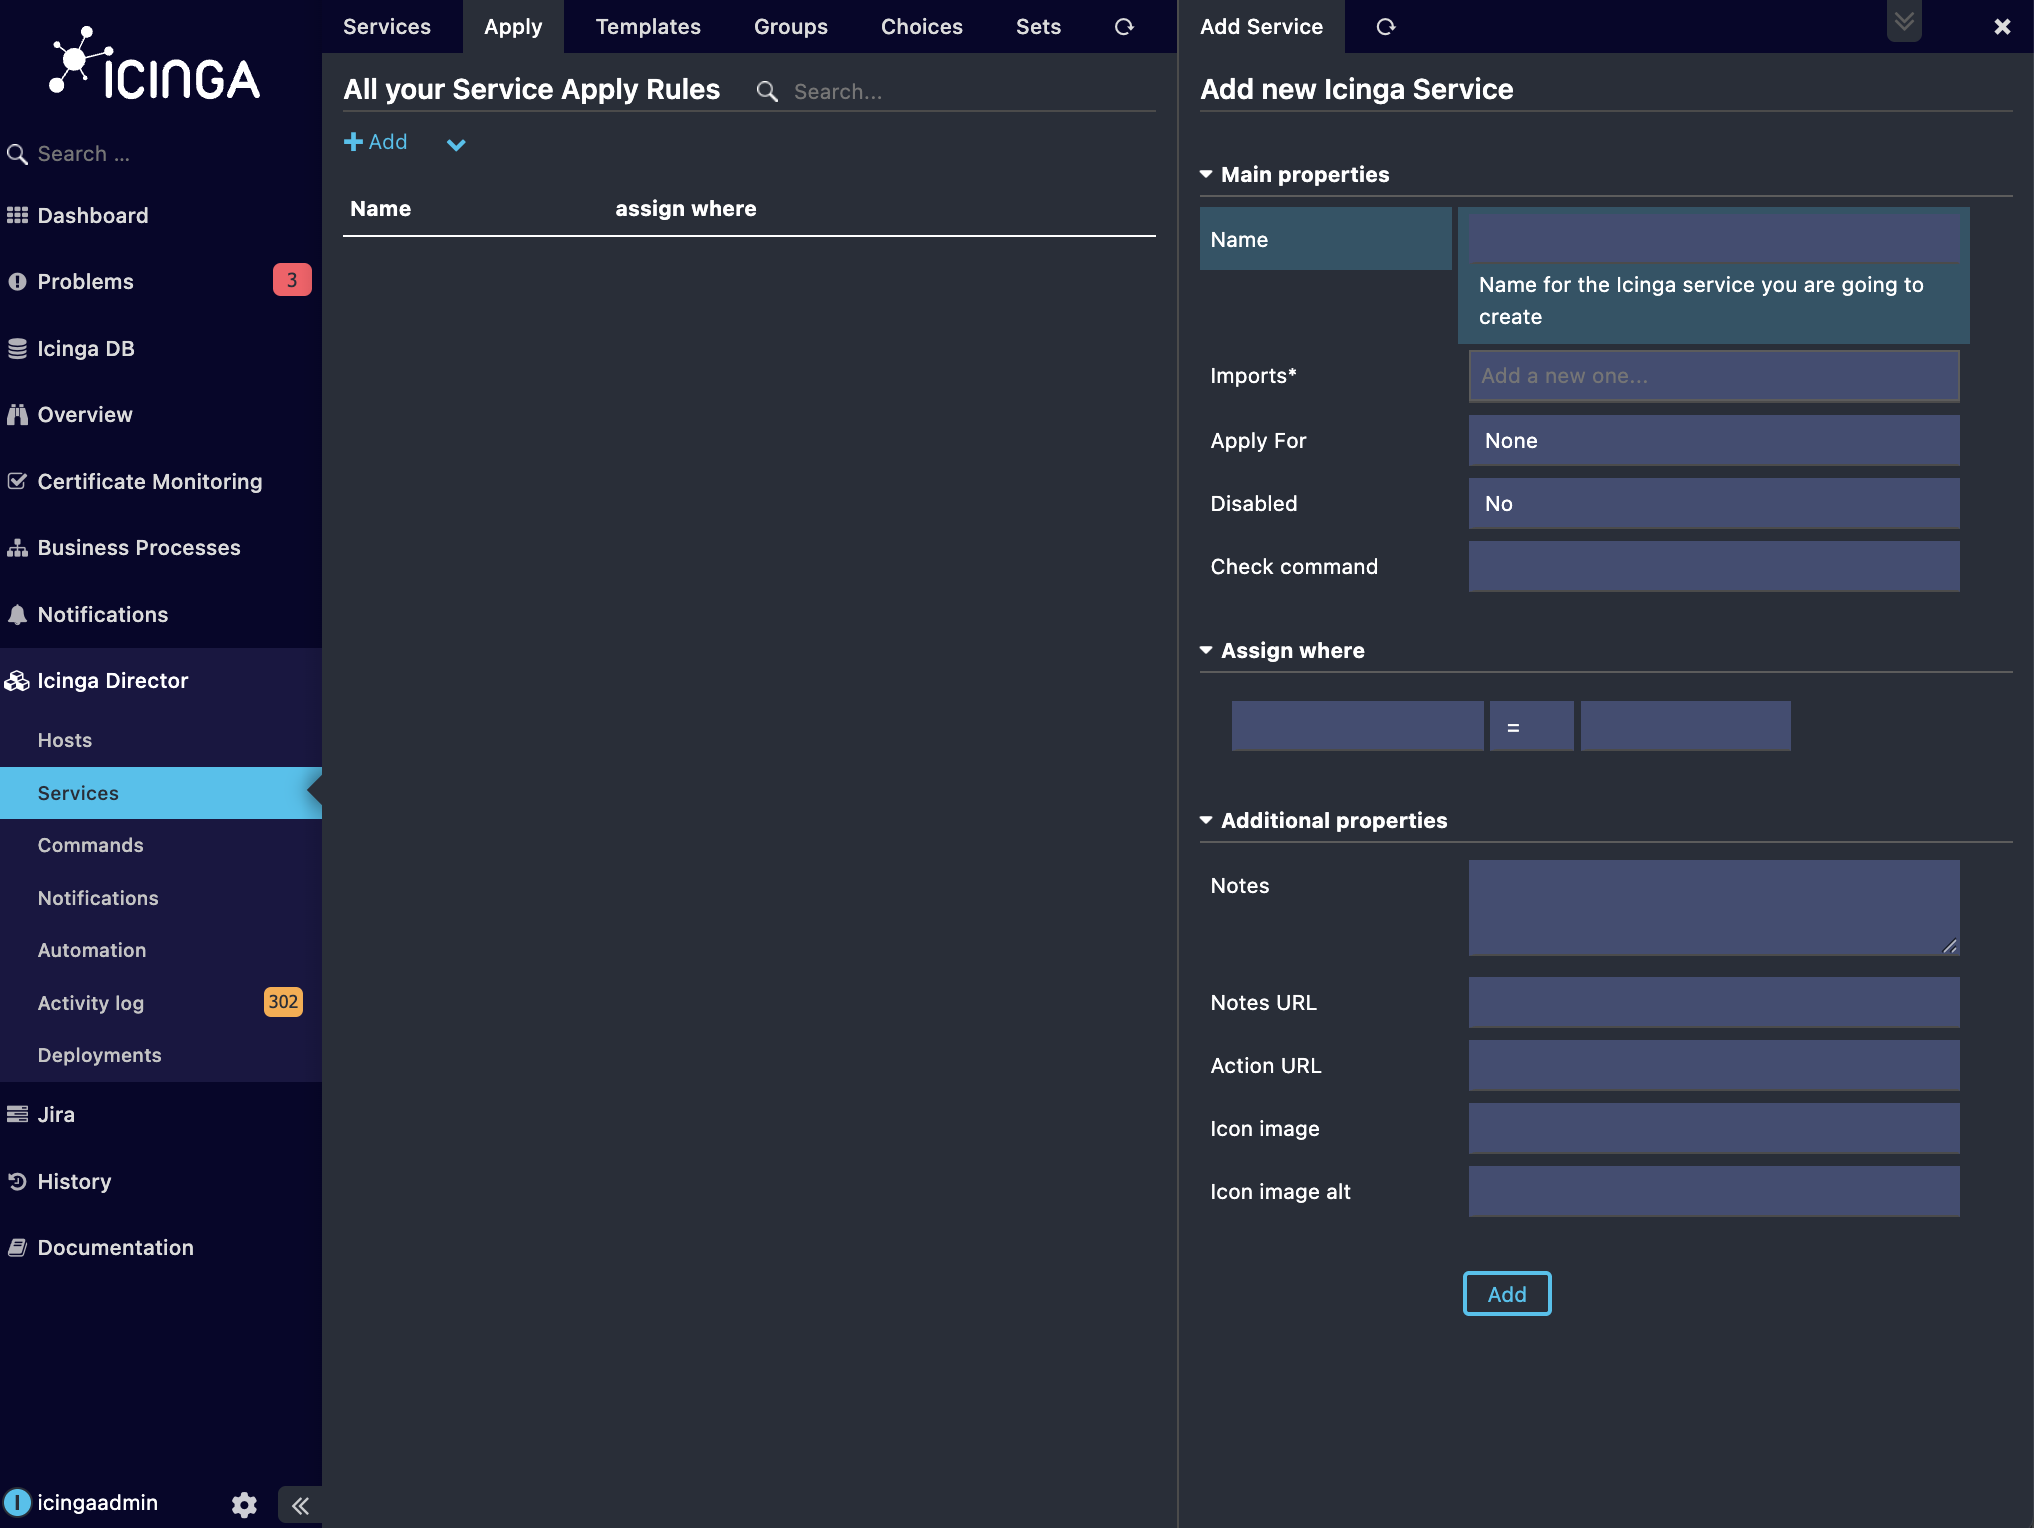Switch to the Groups tab
Screen dimensions: 2034x1528
pyautogui.click(x=790, y=26)
